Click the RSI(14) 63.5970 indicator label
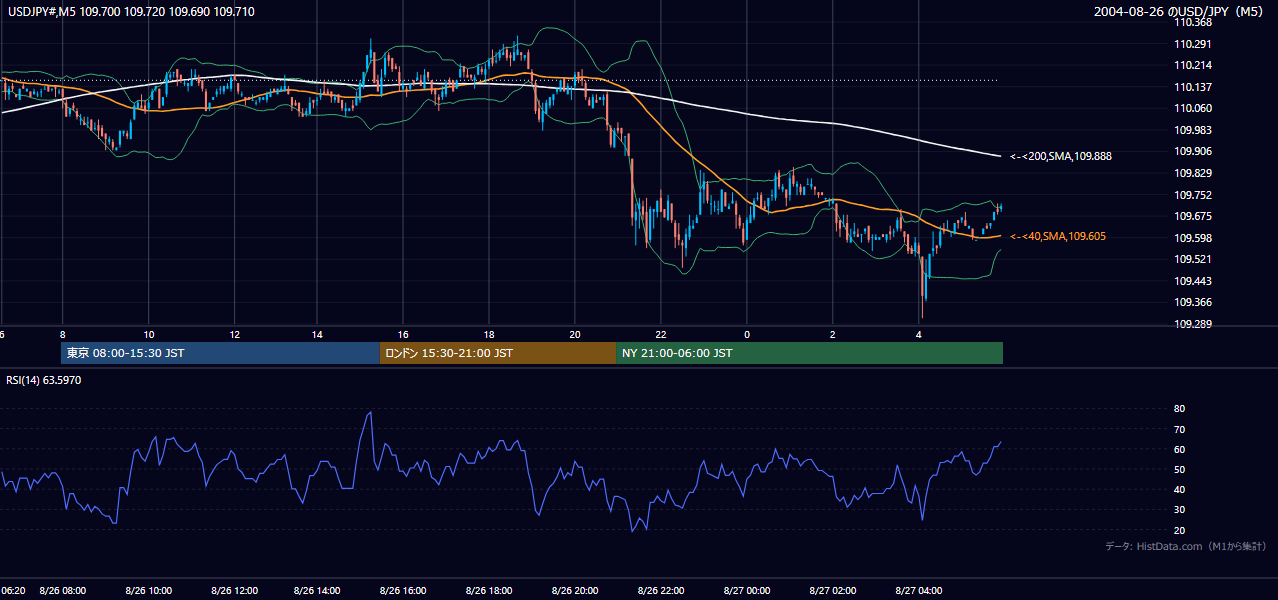 tap(44, 380)
